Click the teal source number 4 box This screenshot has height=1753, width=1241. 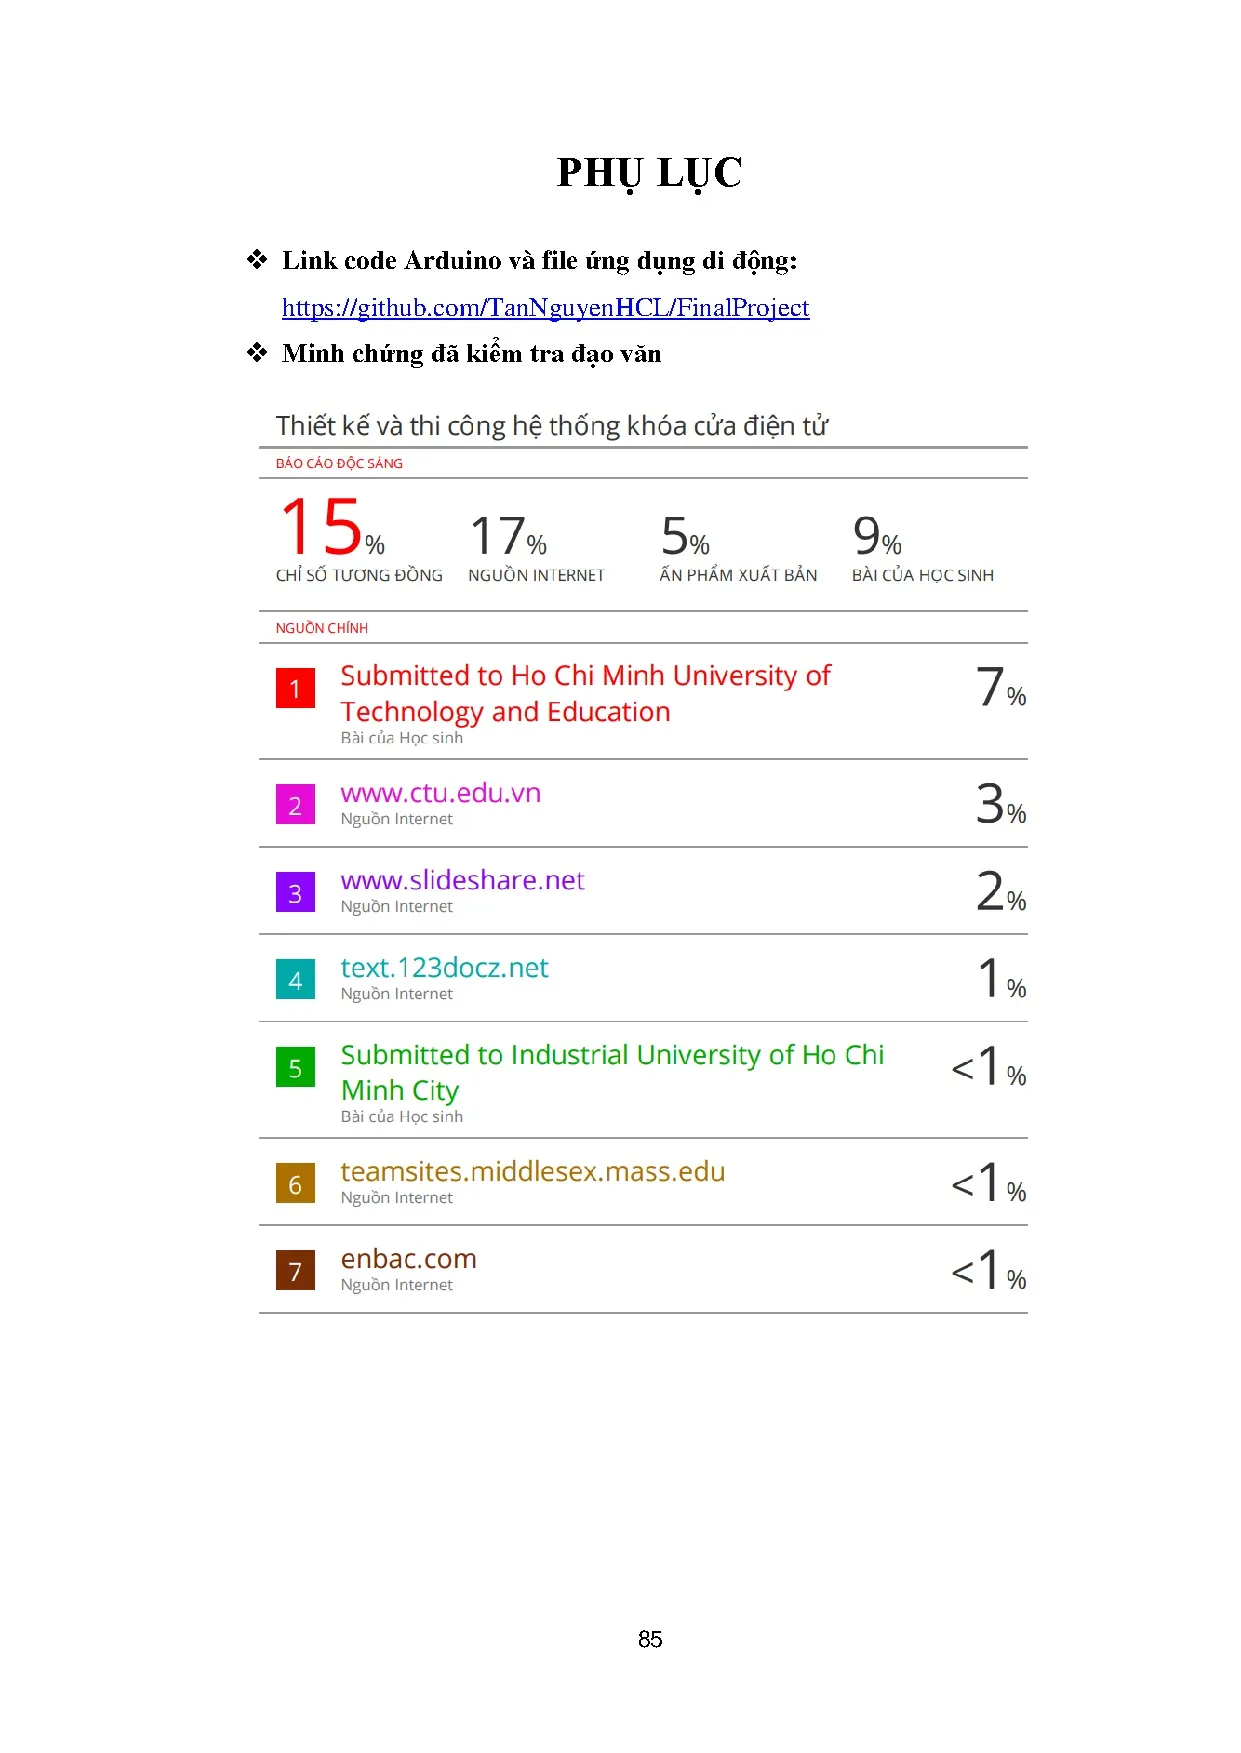tap(295, 980)
